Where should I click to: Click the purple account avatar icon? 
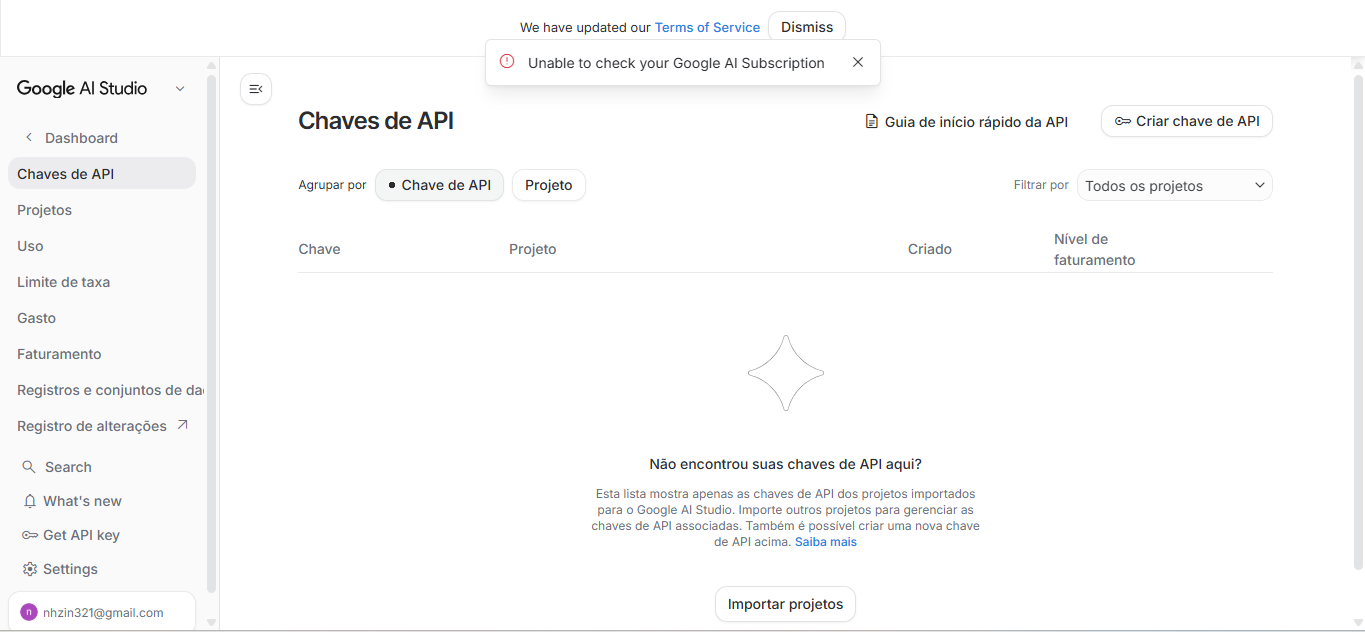tap(29, 612)
